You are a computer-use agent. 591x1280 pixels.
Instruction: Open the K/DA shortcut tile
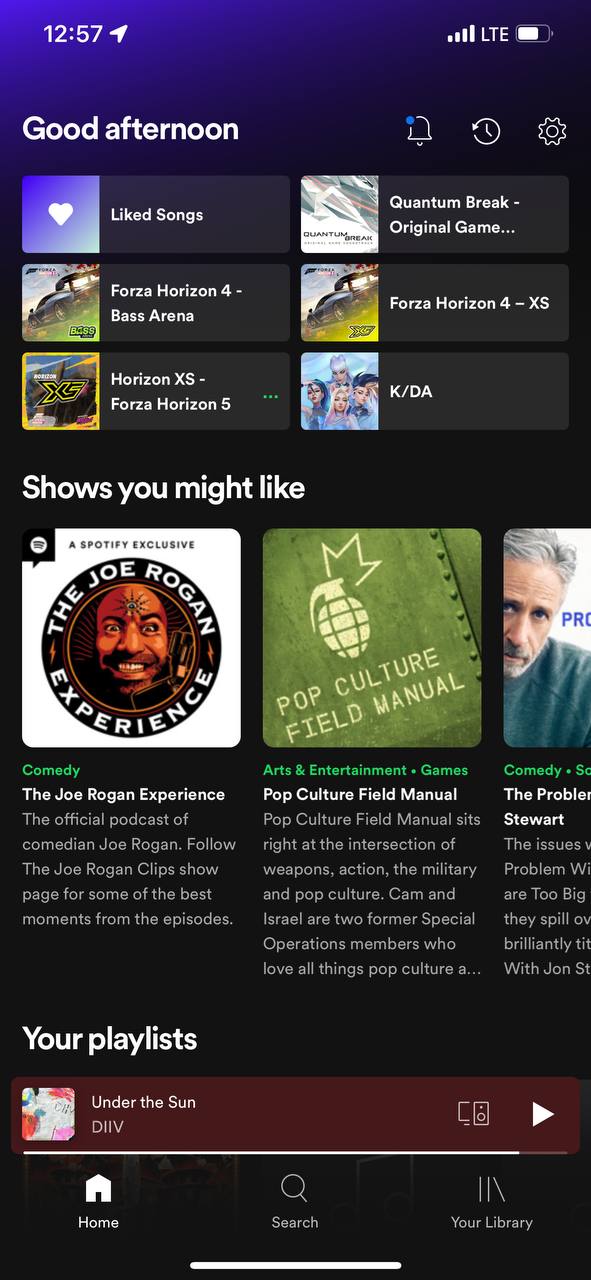pyautogui.click(x=435, y=391)
